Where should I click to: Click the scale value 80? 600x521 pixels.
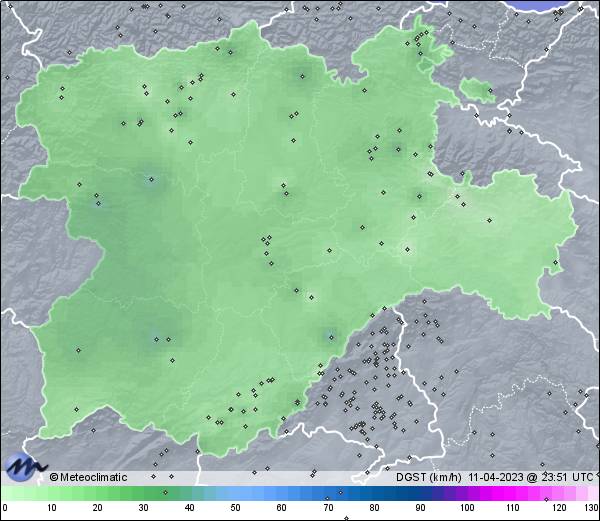[374, 508]
